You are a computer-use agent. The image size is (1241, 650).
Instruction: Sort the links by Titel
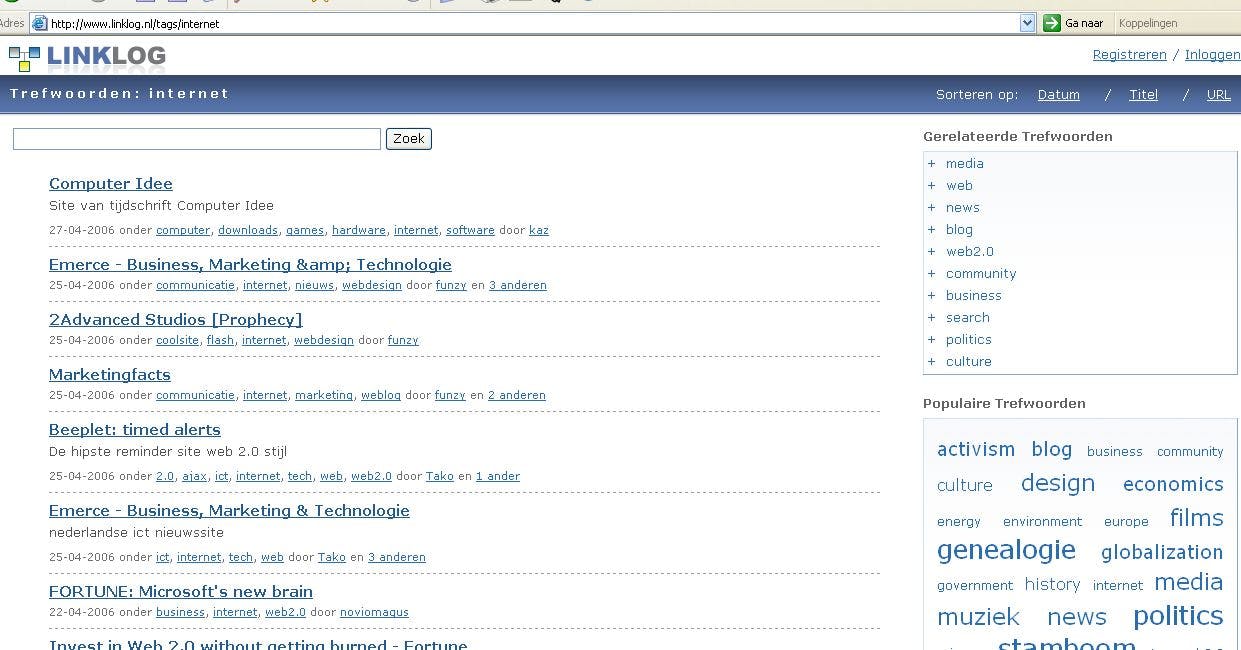pyautogui.click(x=1143, y=94)
